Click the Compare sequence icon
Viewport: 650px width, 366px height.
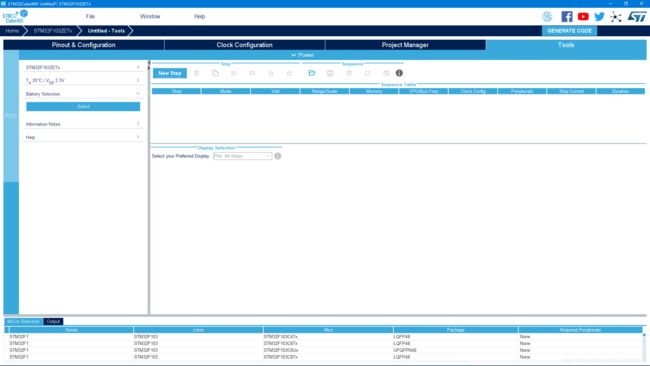pyautogui.click(x=368, y=73)
